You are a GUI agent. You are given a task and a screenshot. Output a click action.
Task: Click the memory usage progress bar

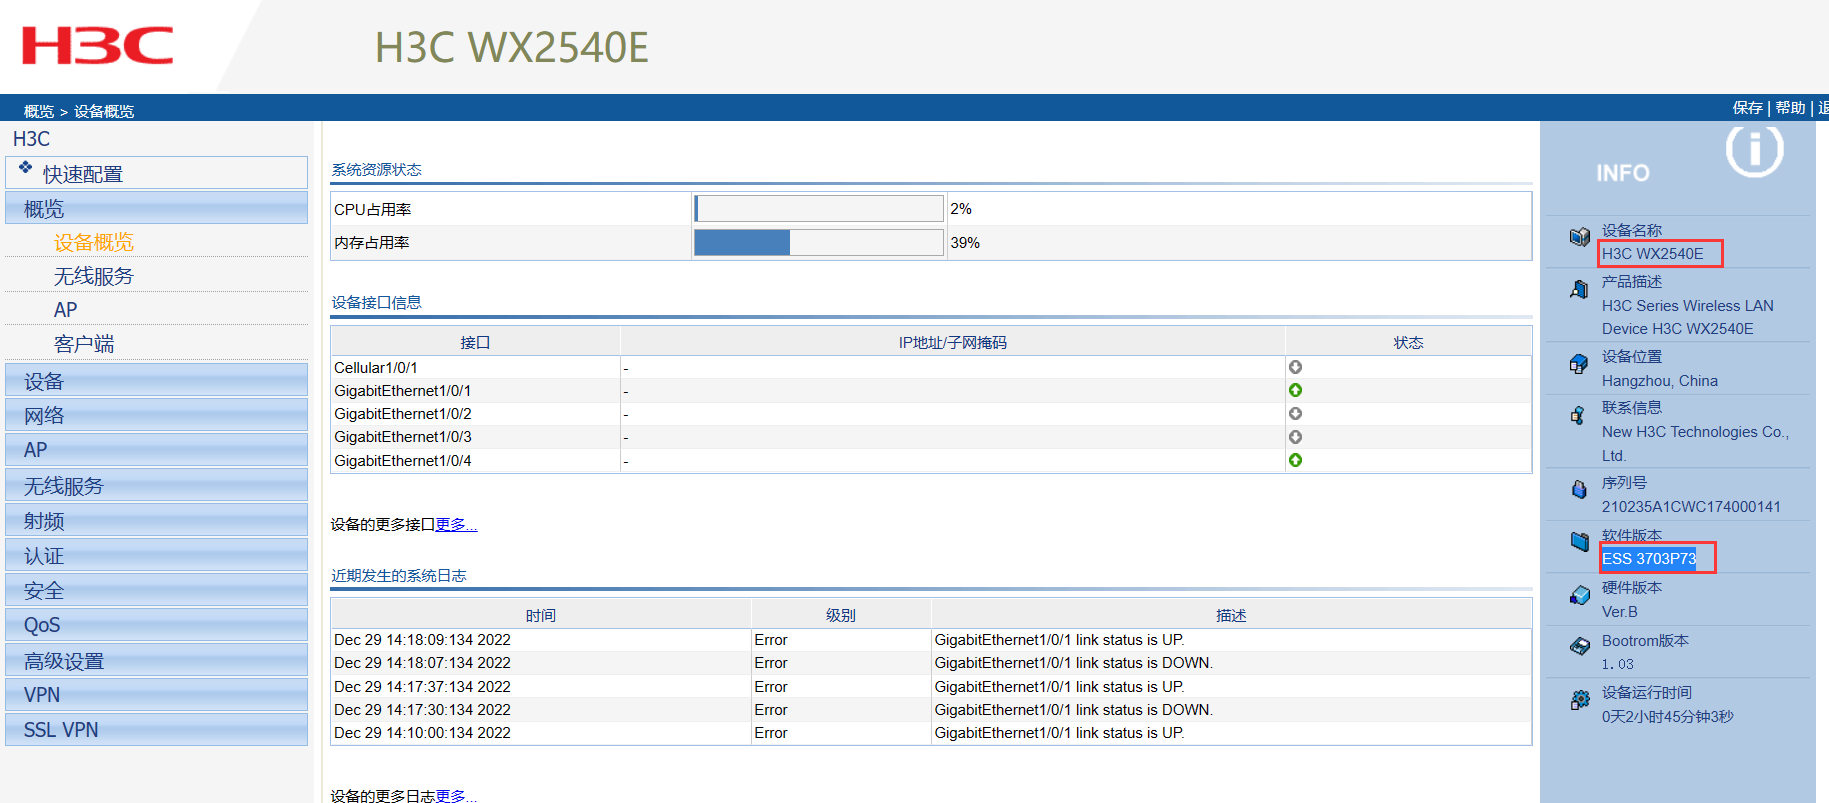(819, 242)
